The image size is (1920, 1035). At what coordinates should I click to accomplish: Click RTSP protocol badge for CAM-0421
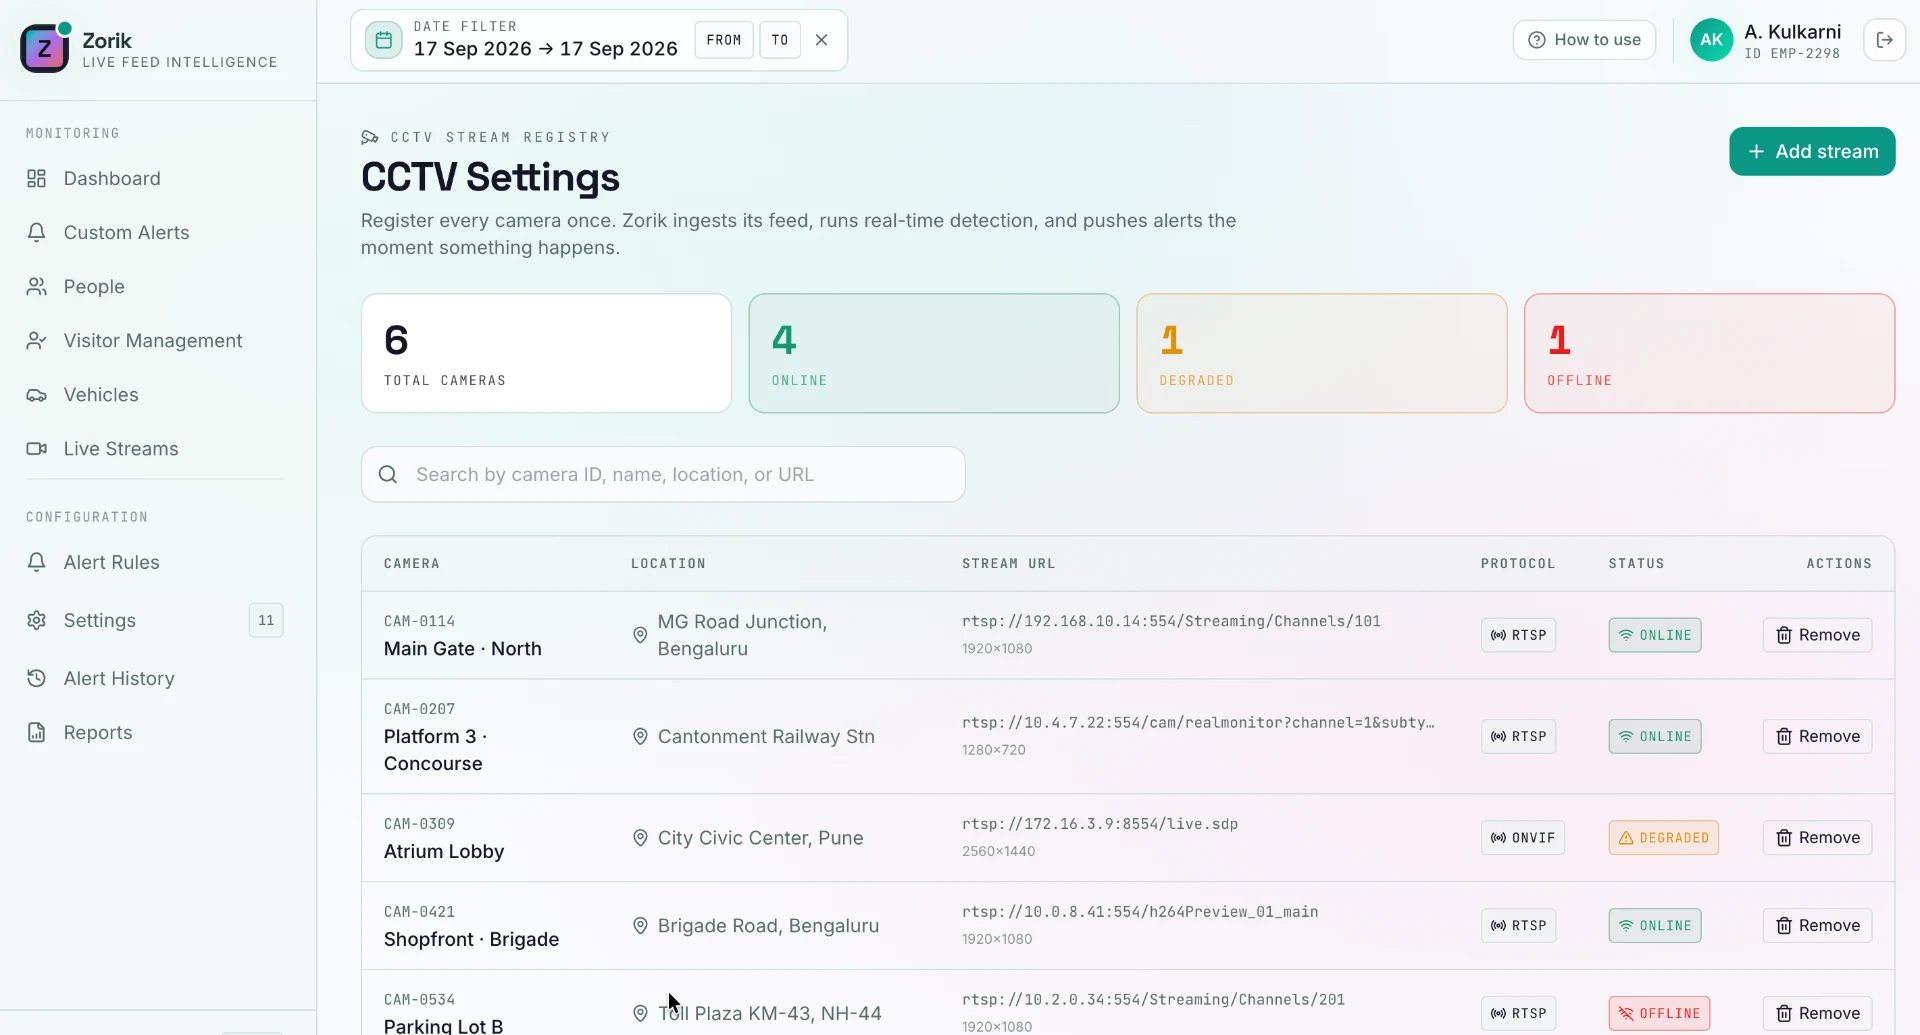click(1518, 926)
